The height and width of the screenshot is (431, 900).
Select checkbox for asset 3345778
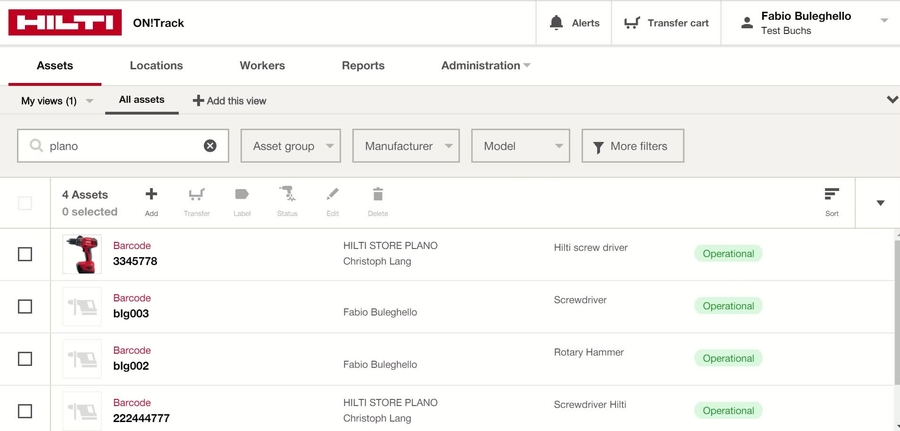pyautogui.click(x=25, y=254)
